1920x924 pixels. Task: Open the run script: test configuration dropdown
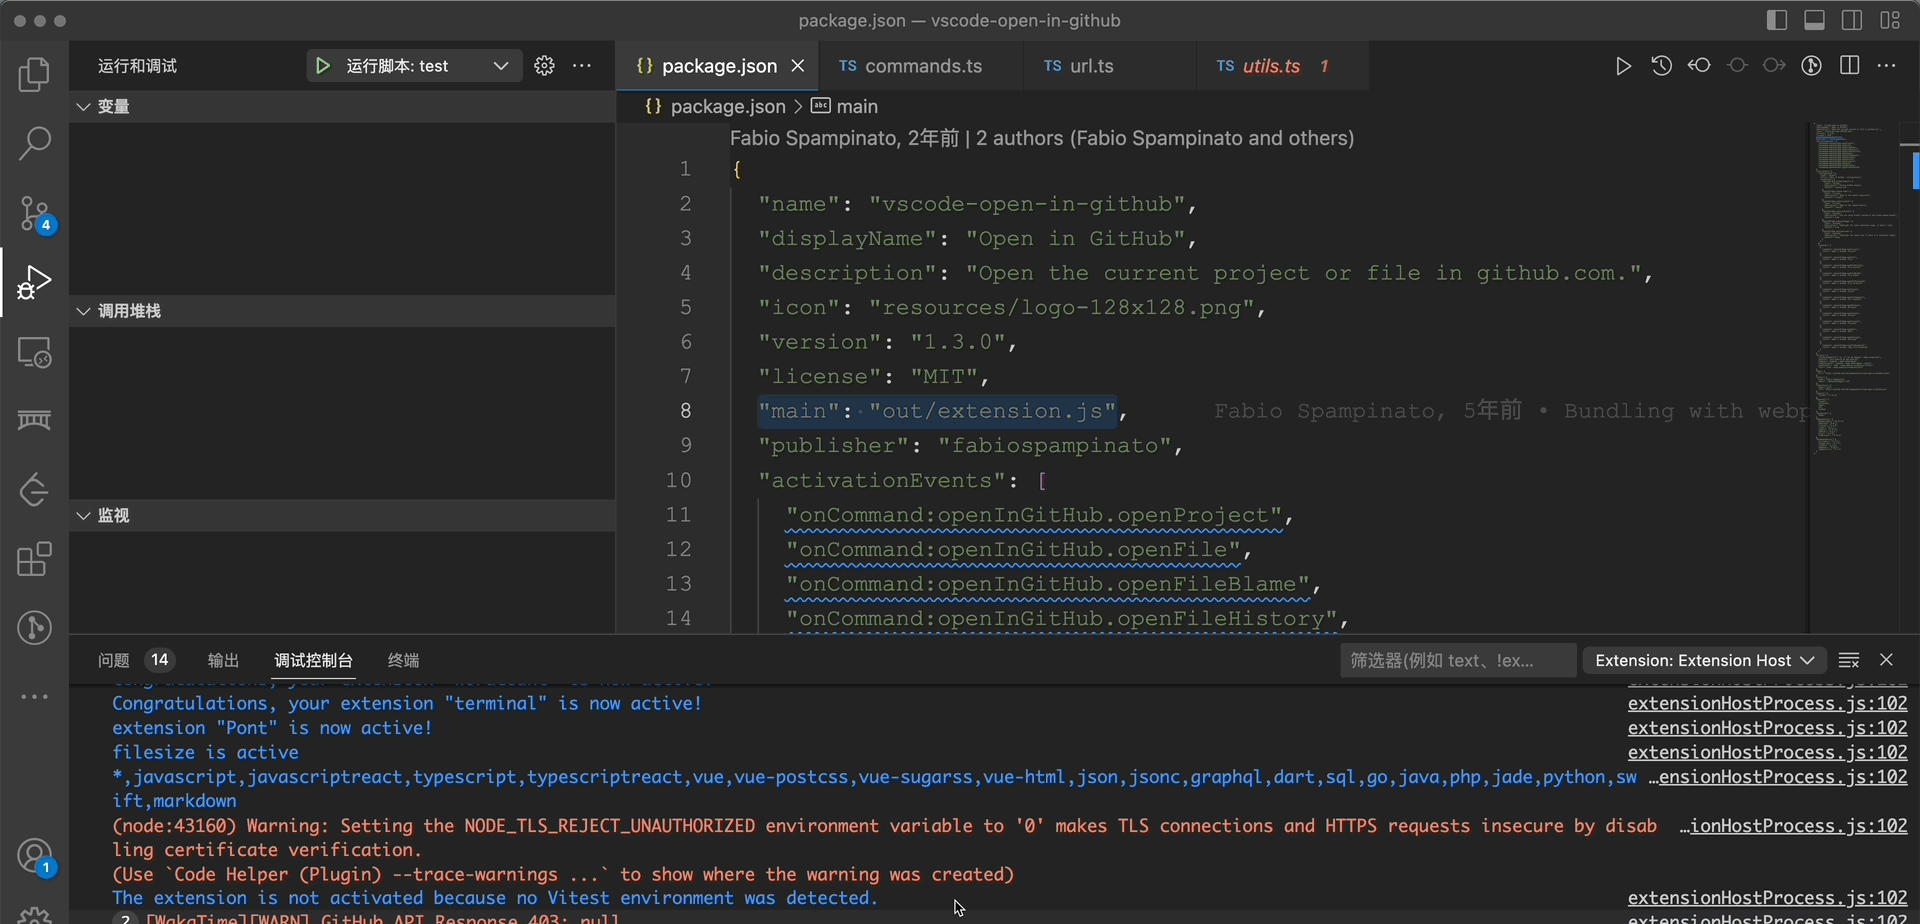point(414,66)
